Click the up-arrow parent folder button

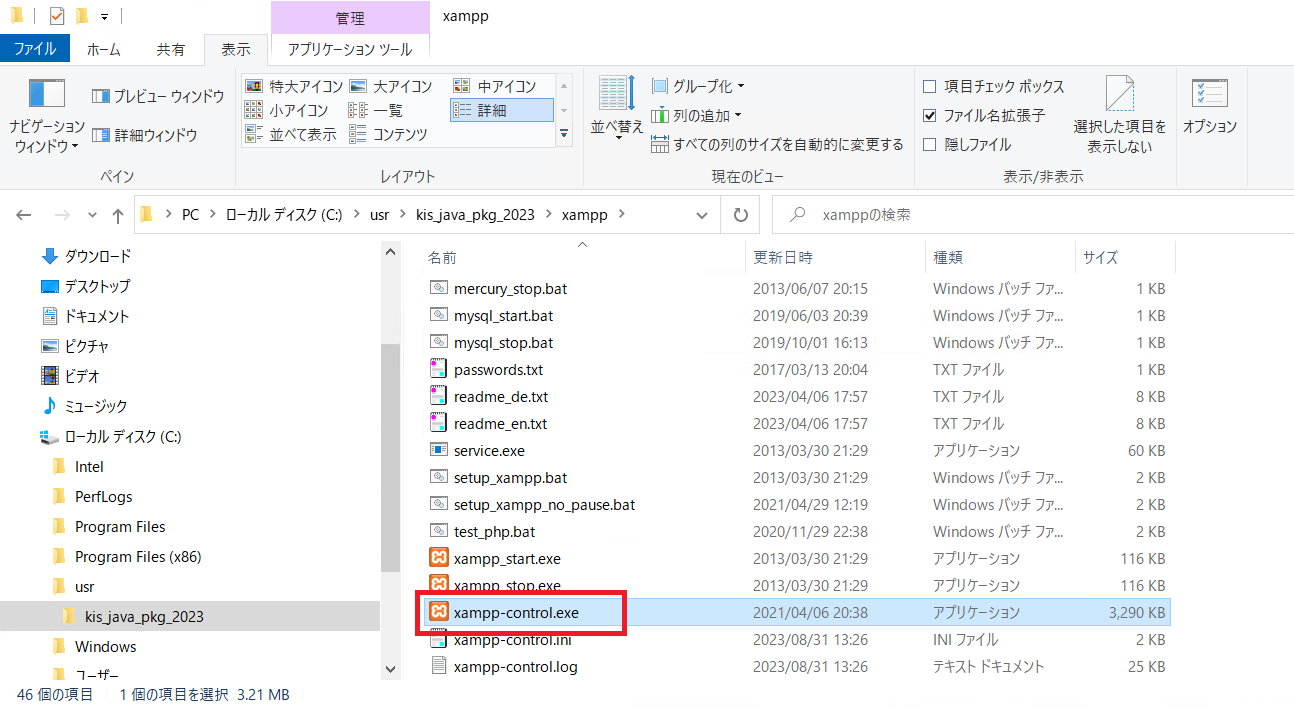pyautogui.click(x=118, y=215)
